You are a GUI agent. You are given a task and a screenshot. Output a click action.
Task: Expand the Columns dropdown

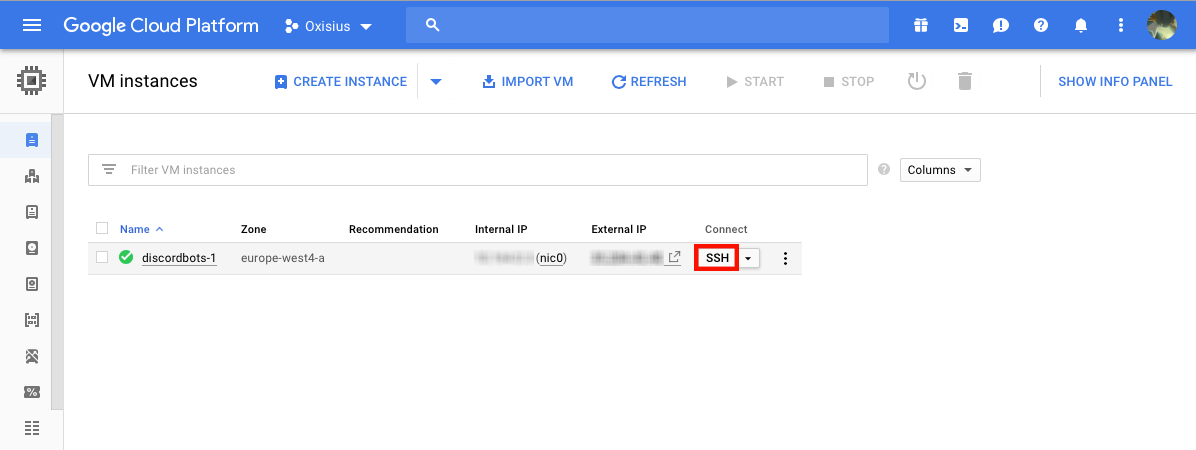pyautogui.click(x=940, y=170)
